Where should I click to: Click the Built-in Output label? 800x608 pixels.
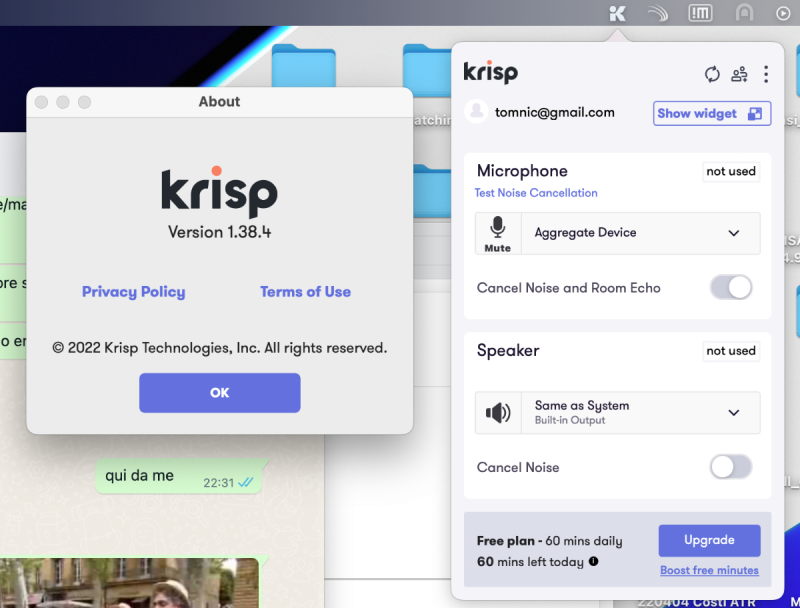(570, 420)
